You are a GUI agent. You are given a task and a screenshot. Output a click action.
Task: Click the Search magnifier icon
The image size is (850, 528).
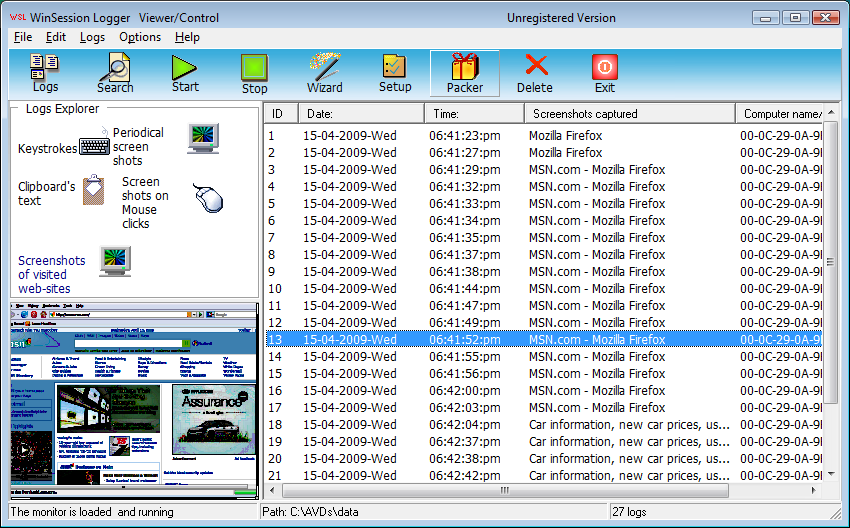[115, 68]
